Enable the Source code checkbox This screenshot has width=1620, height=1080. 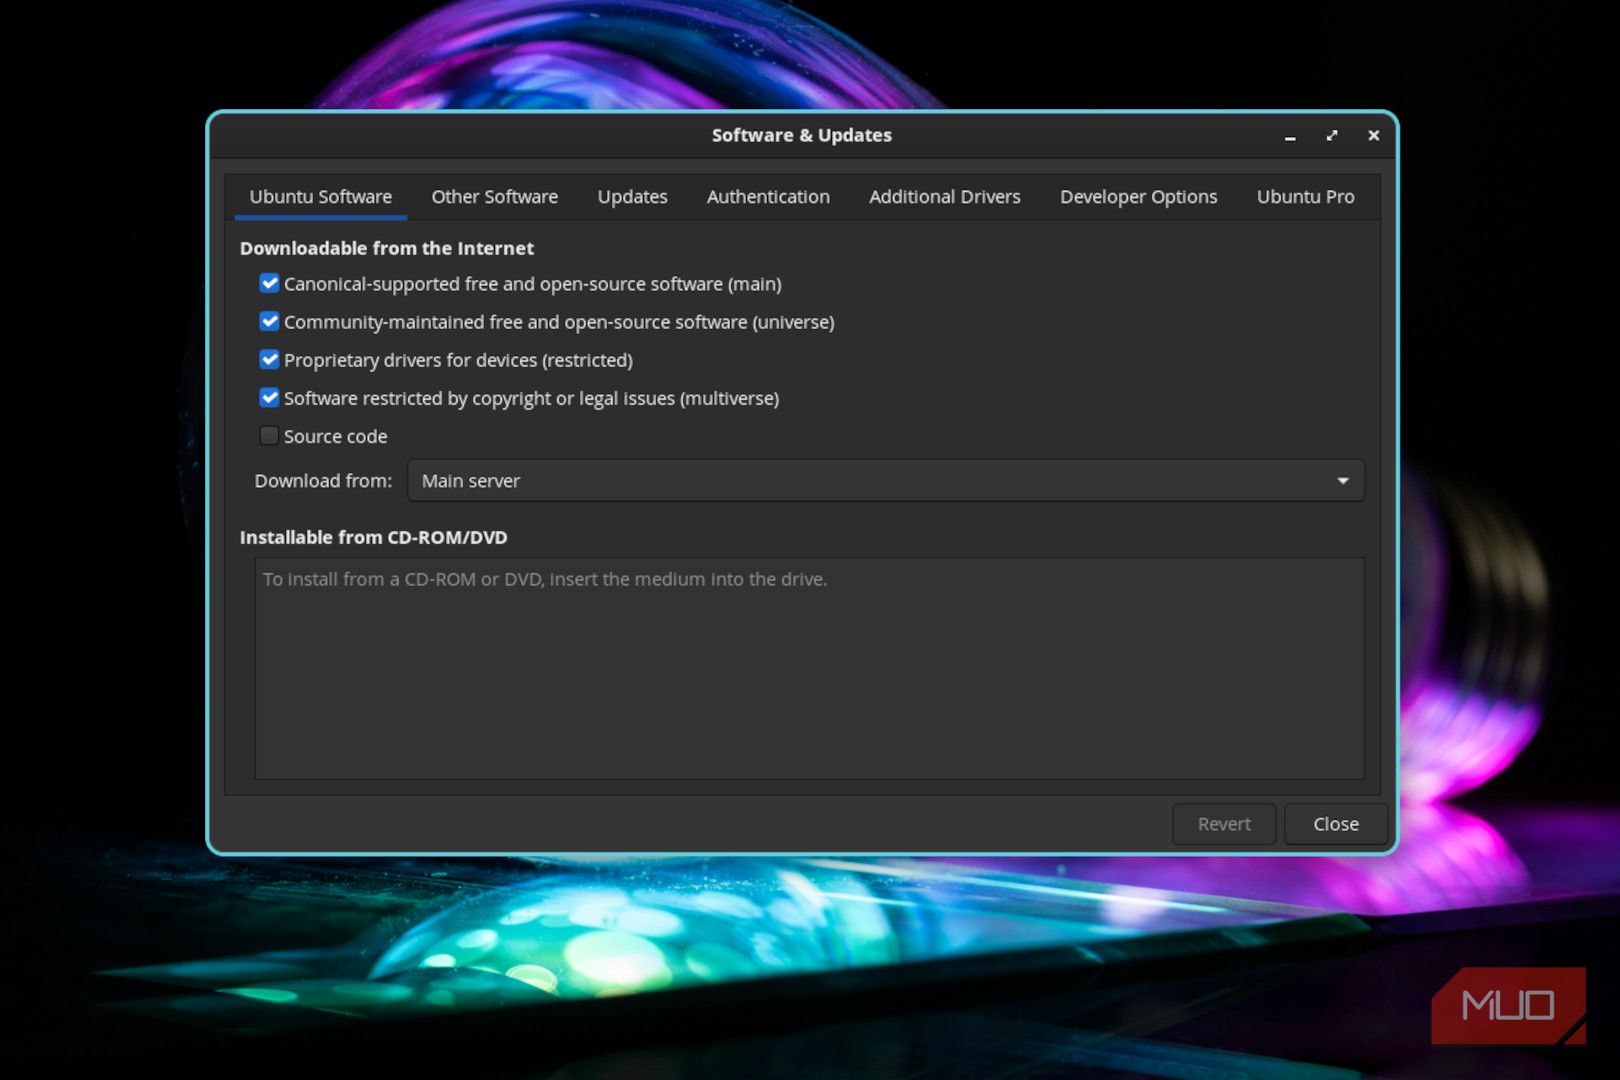pyautogui.click(x=269, y=436)
